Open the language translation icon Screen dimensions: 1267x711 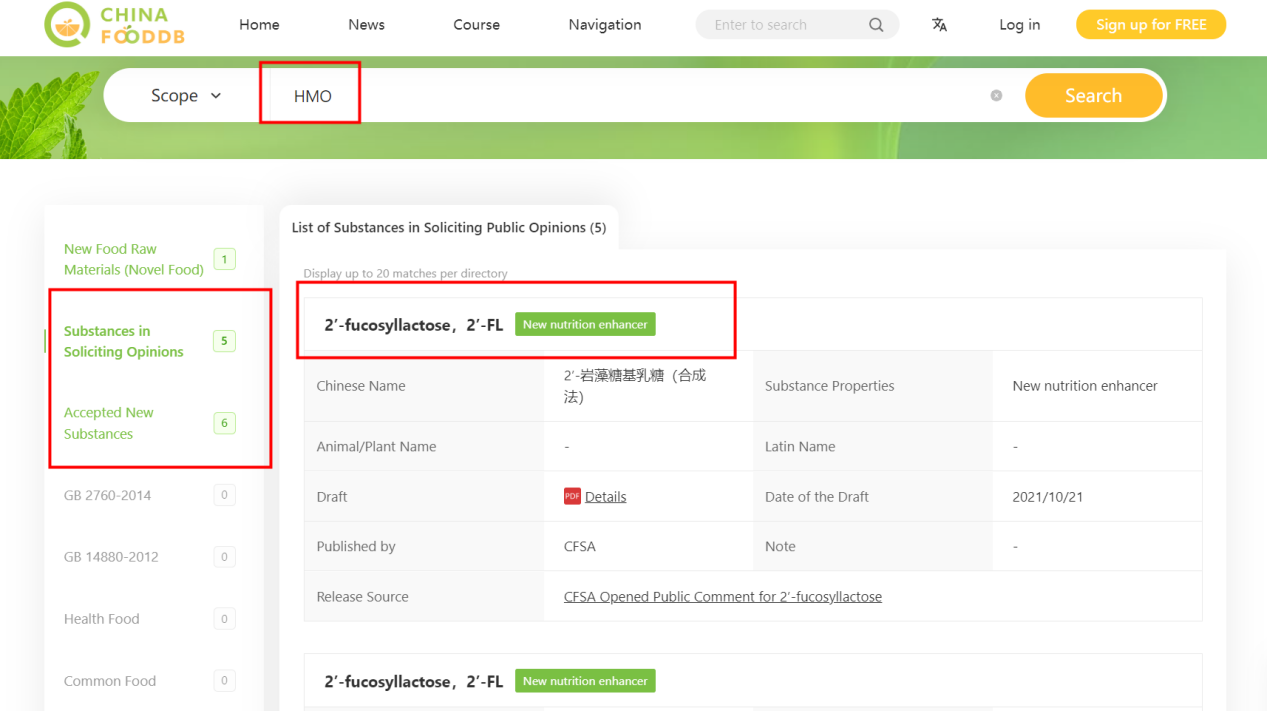click(939, 25)
